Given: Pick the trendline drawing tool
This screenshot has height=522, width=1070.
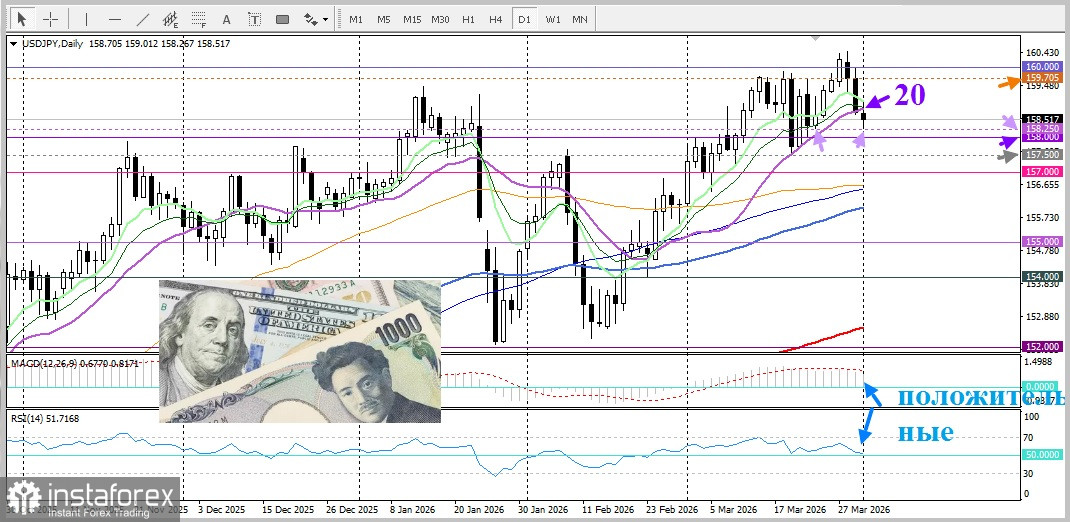Looking at the screenshot, I should pyautogui.click(x=143, y=19).
